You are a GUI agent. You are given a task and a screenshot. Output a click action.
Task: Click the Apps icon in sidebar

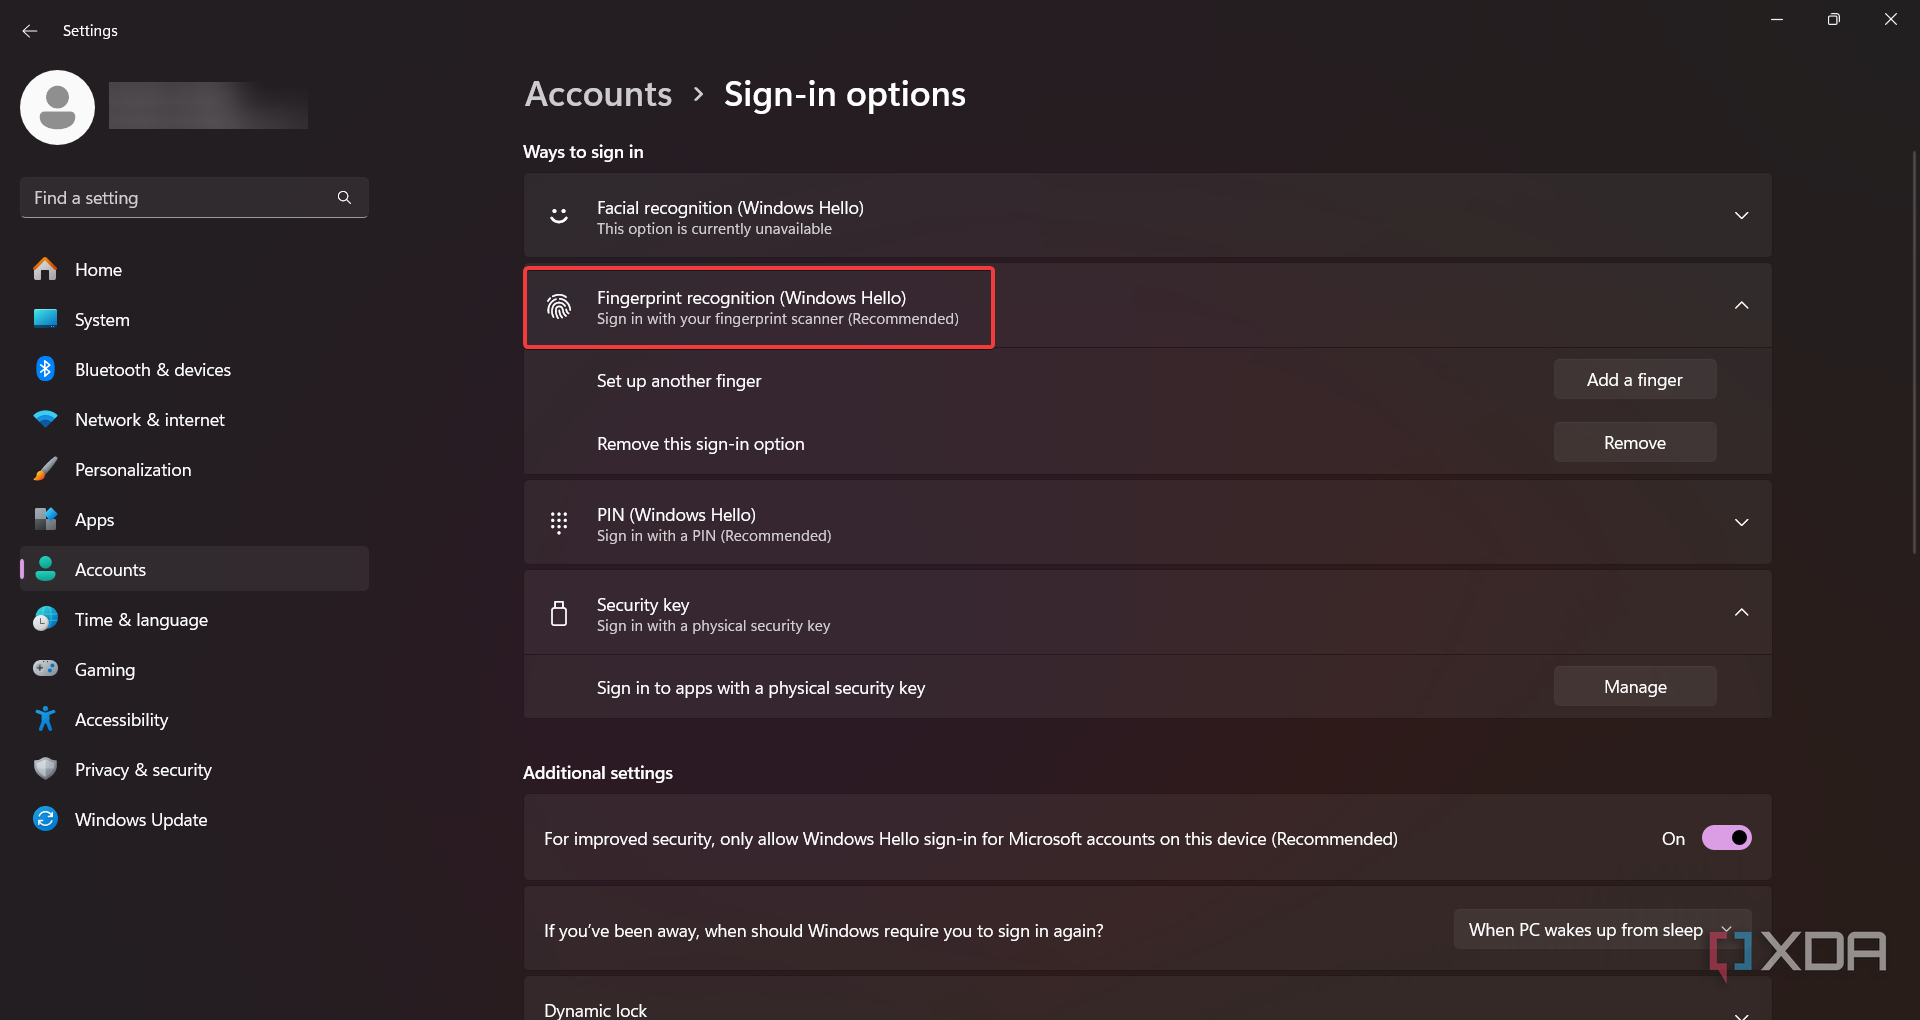coord(45,519)
